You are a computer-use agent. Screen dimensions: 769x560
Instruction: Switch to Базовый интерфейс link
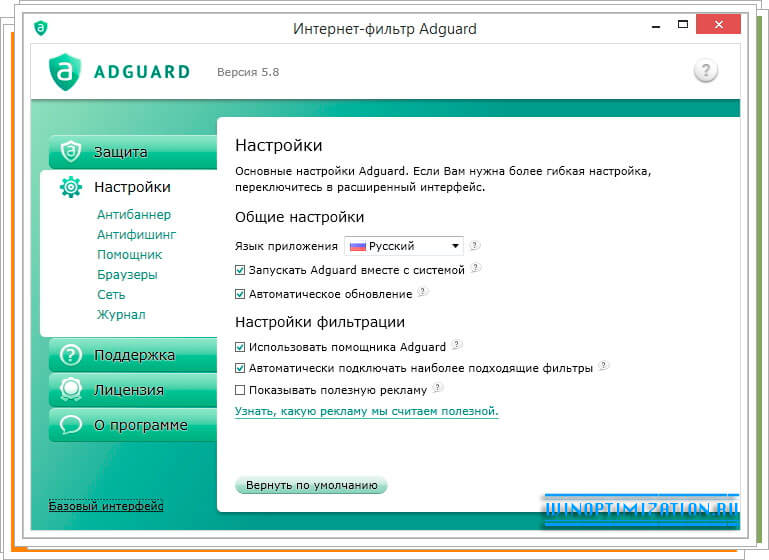(x=106, y=506)
